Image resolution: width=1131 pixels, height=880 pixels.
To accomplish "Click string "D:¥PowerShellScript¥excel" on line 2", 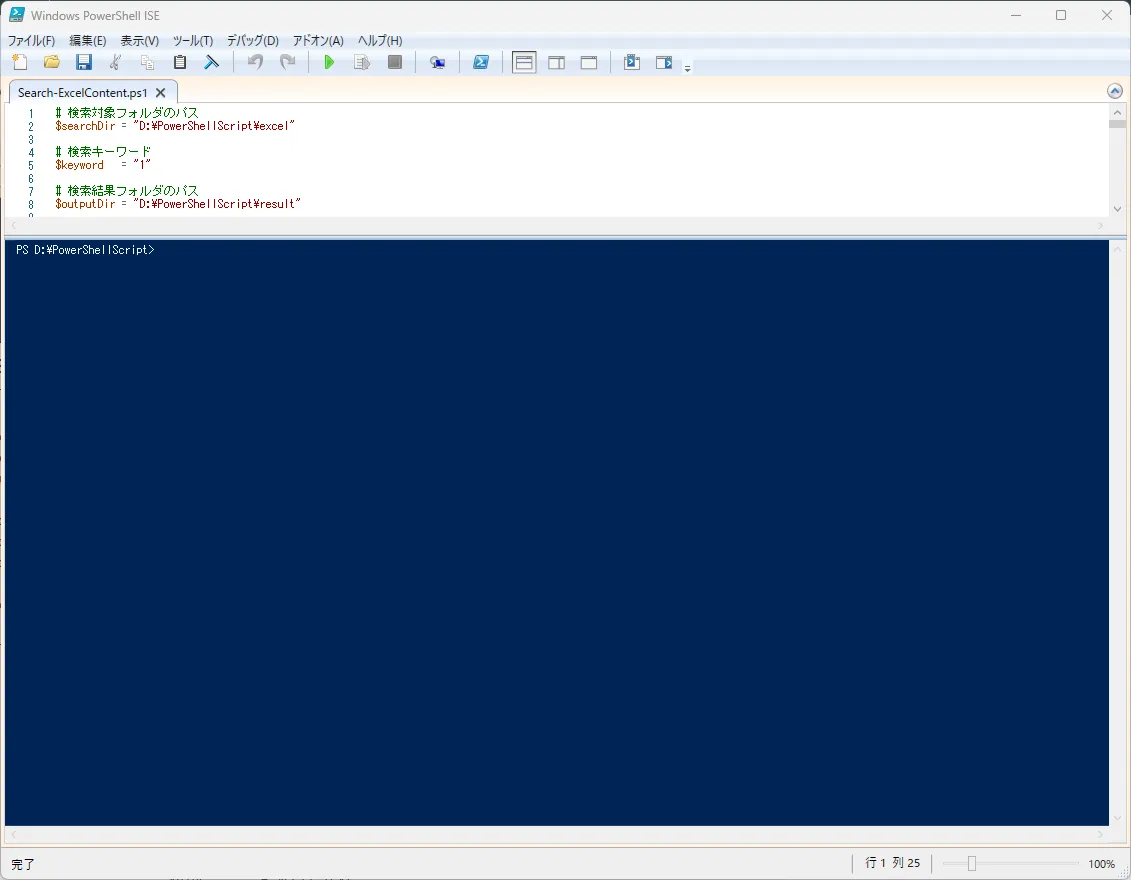I will pos(214,126).
